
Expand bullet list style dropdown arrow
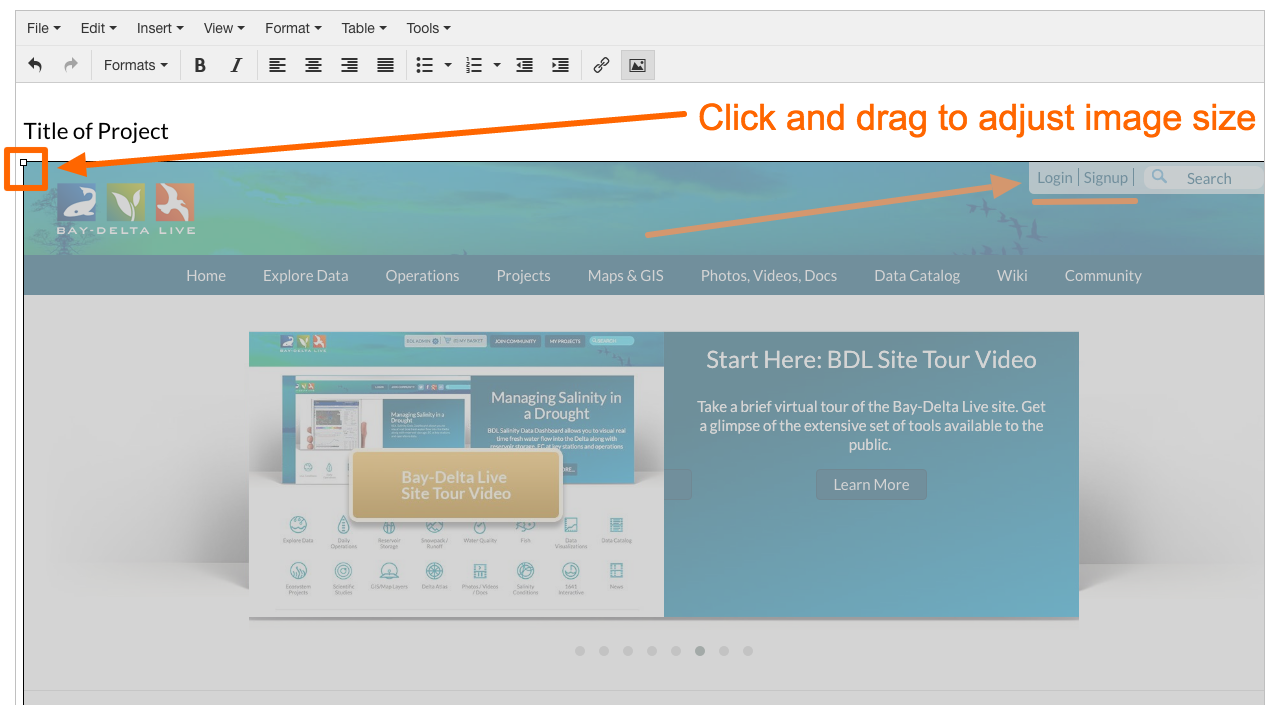pos(448,65)
